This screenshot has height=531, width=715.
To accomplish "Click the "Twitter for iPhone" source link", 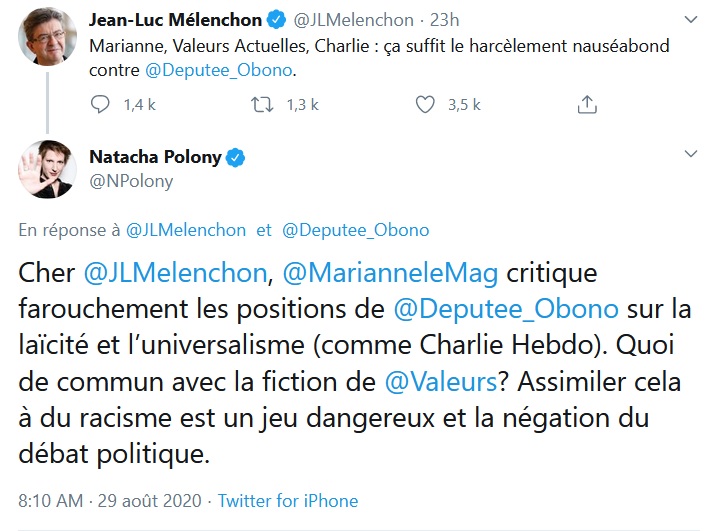I will pyautogui.click(x=288, y=501).
